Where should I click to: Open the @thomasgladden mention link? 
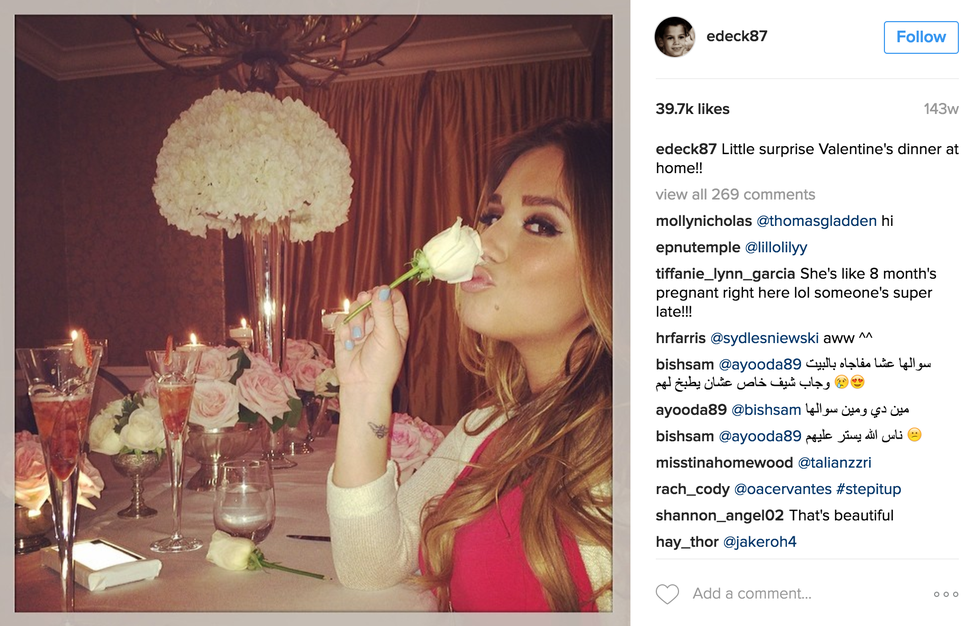pos(816,221)
